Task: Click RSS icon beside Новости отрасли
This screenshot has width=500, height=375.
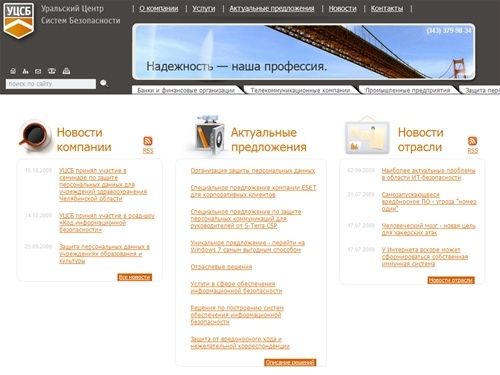Action: coord(472,141)
